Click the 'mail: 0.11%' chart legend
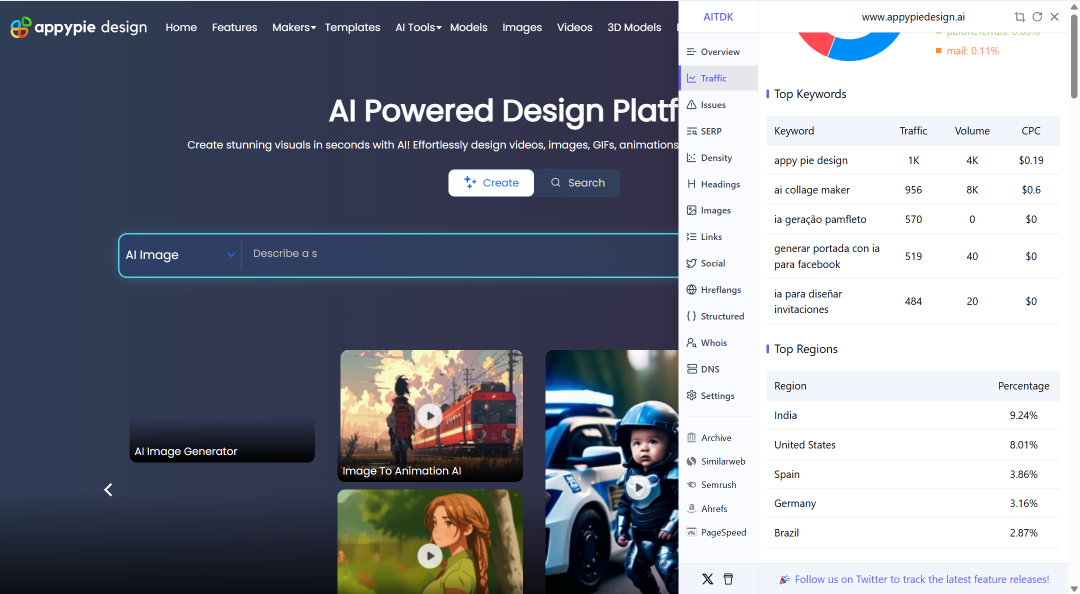 click(967, 51)
